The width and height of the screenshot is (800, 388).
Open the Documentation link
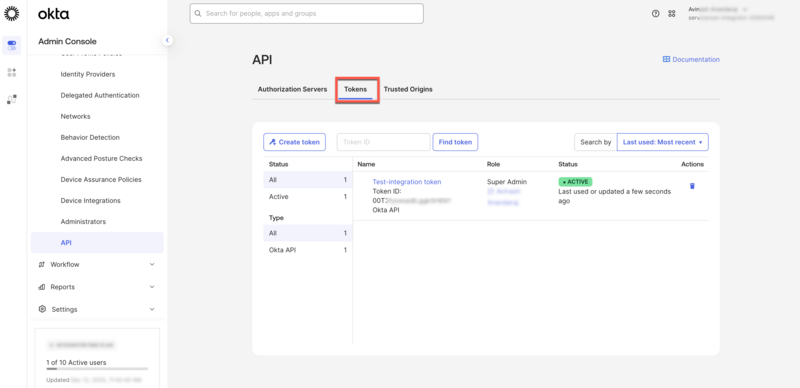coord(696,59)
